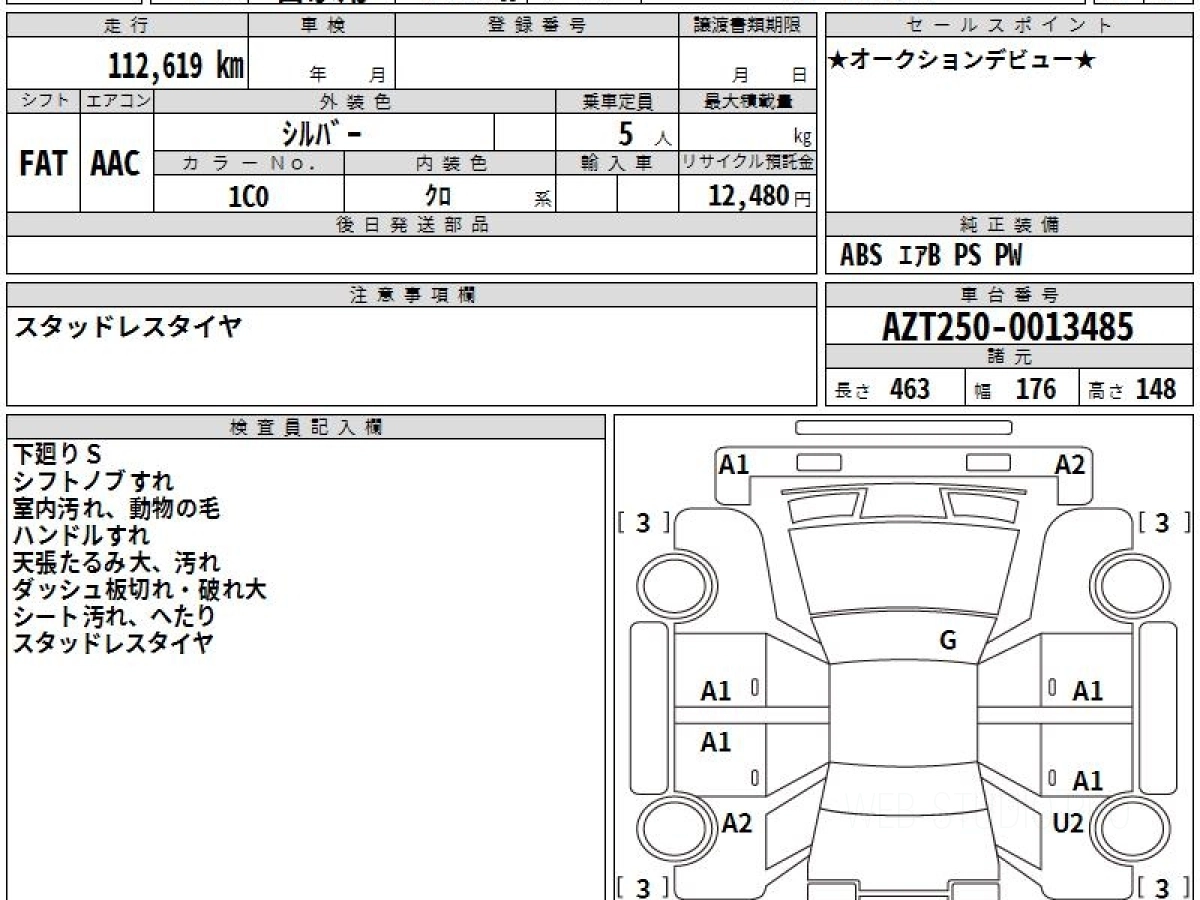Click the カラーNo. label
The width and height of the screenshot is (1200, 900).
click(249, 163)
